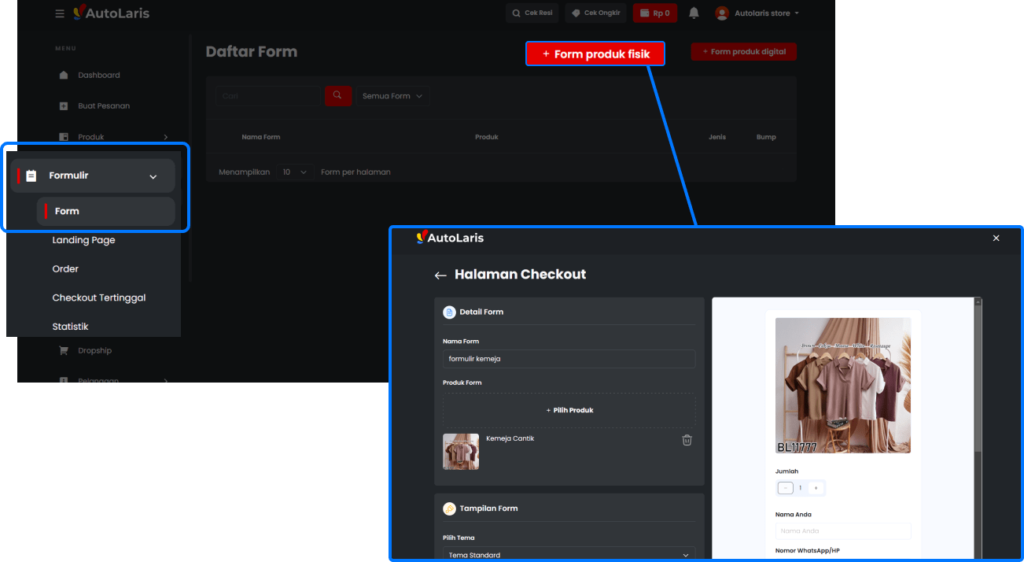The width and height of the screenshot is (1024, 562).
Task: Click Kemeja Cantik product thumbnail
Action: pos(460,452)
